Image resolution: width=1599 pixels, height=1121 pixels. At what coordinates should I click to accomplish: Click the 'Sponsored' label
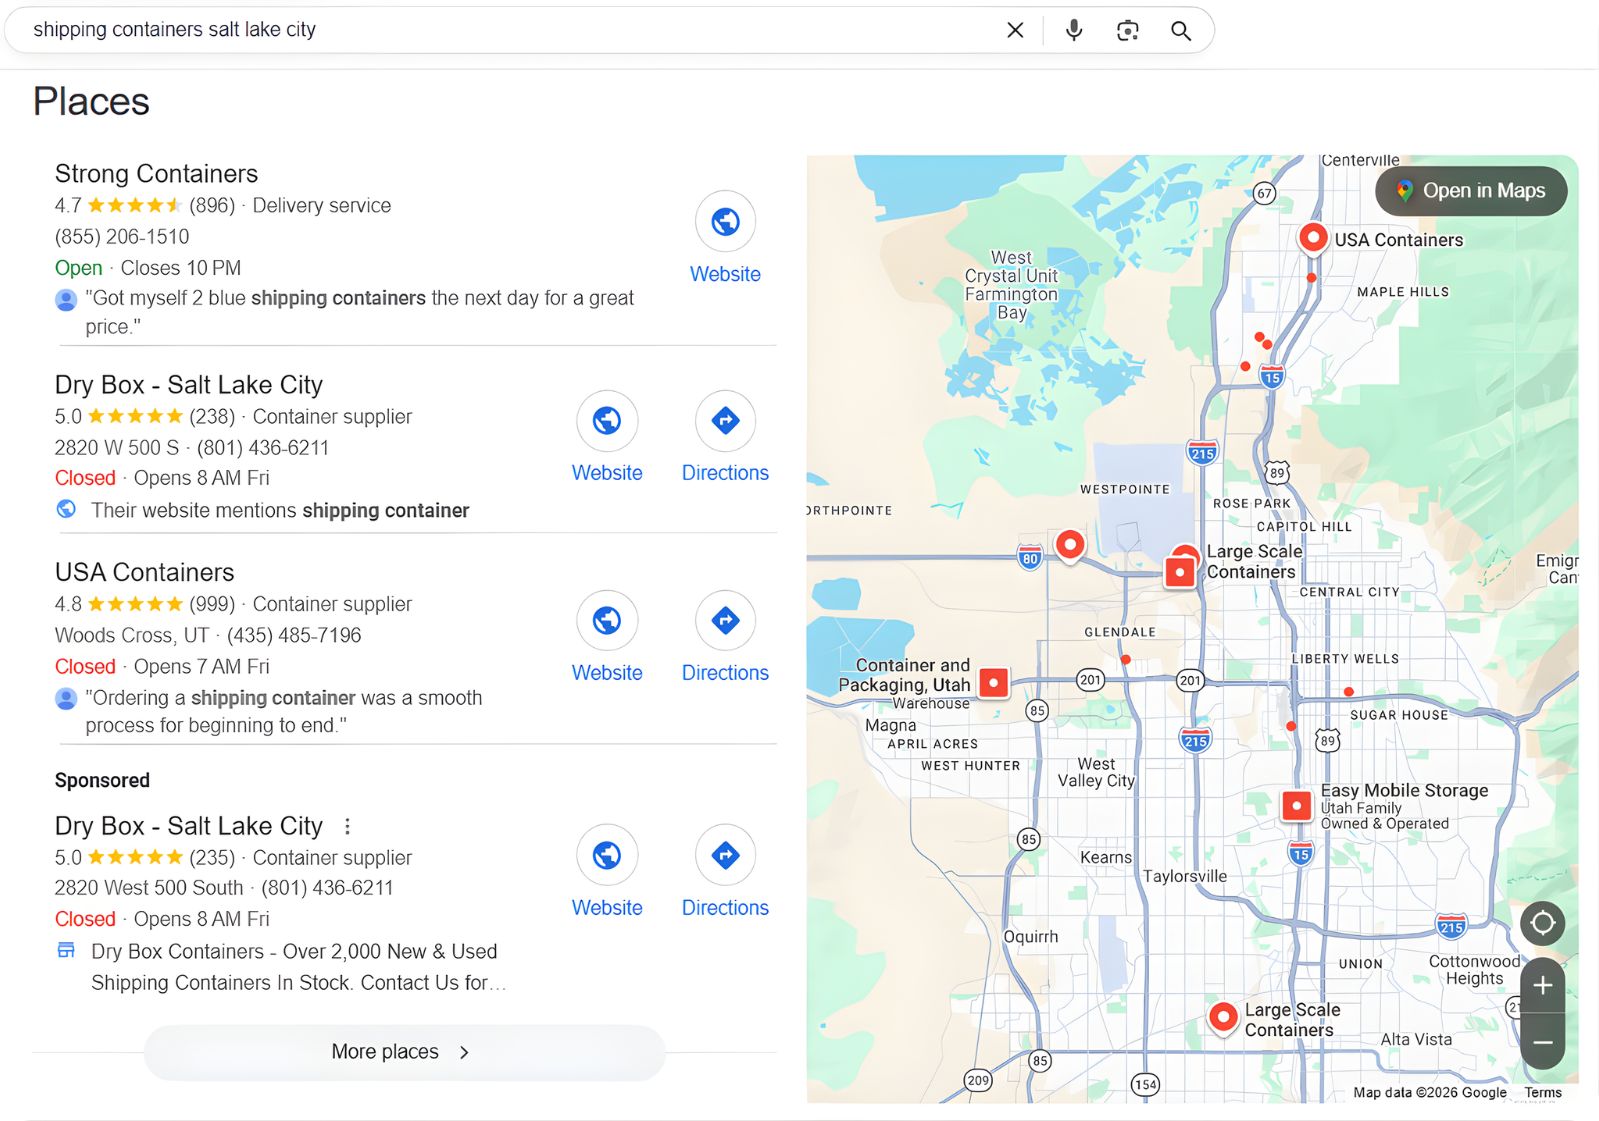pos(102,781)
